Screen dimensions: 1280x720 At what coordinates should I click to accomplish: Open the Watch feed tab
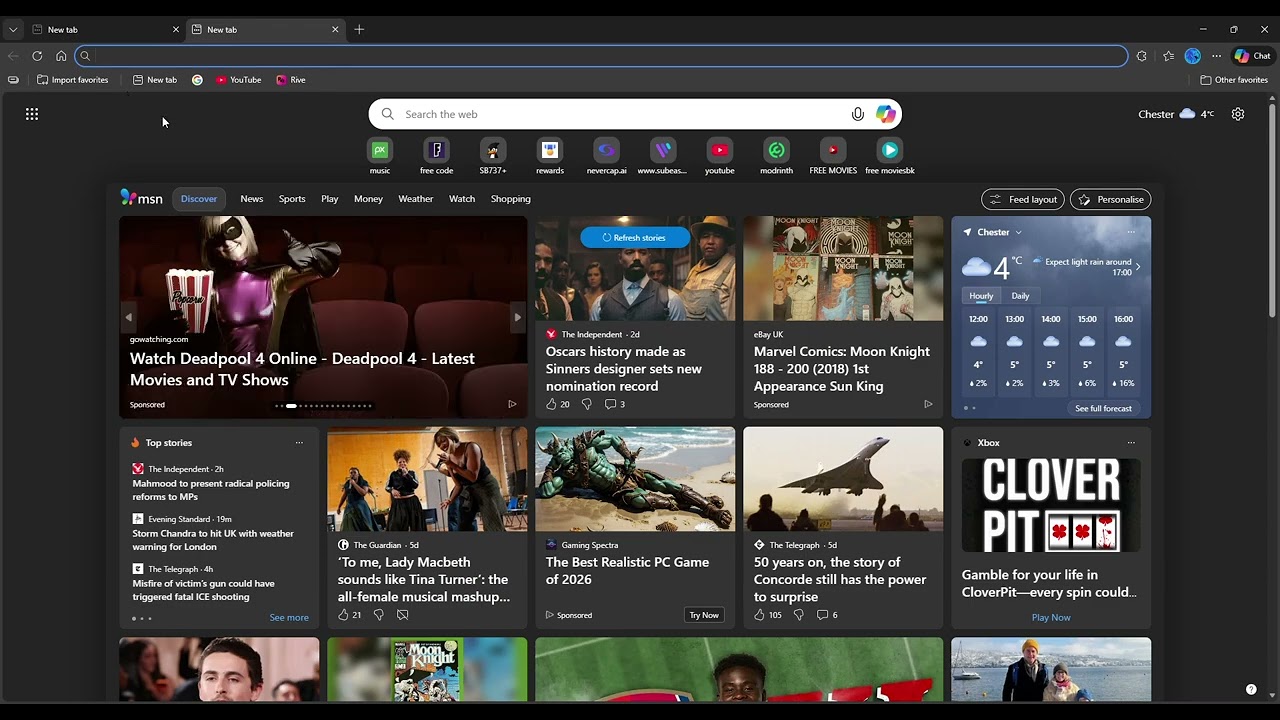pos(462,199)
